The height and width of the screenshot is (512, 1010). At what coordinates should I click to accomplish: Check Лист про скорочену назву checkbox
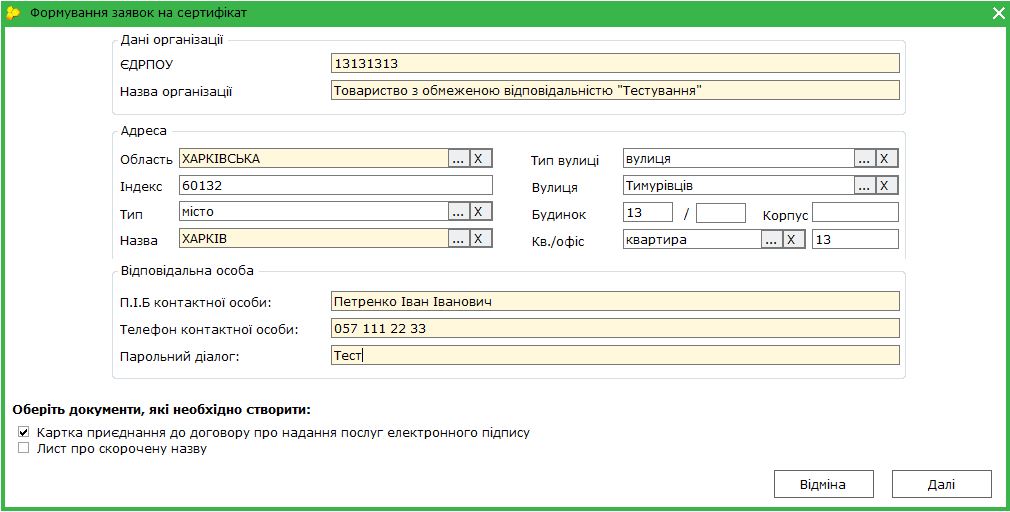(x=24, y=448)
